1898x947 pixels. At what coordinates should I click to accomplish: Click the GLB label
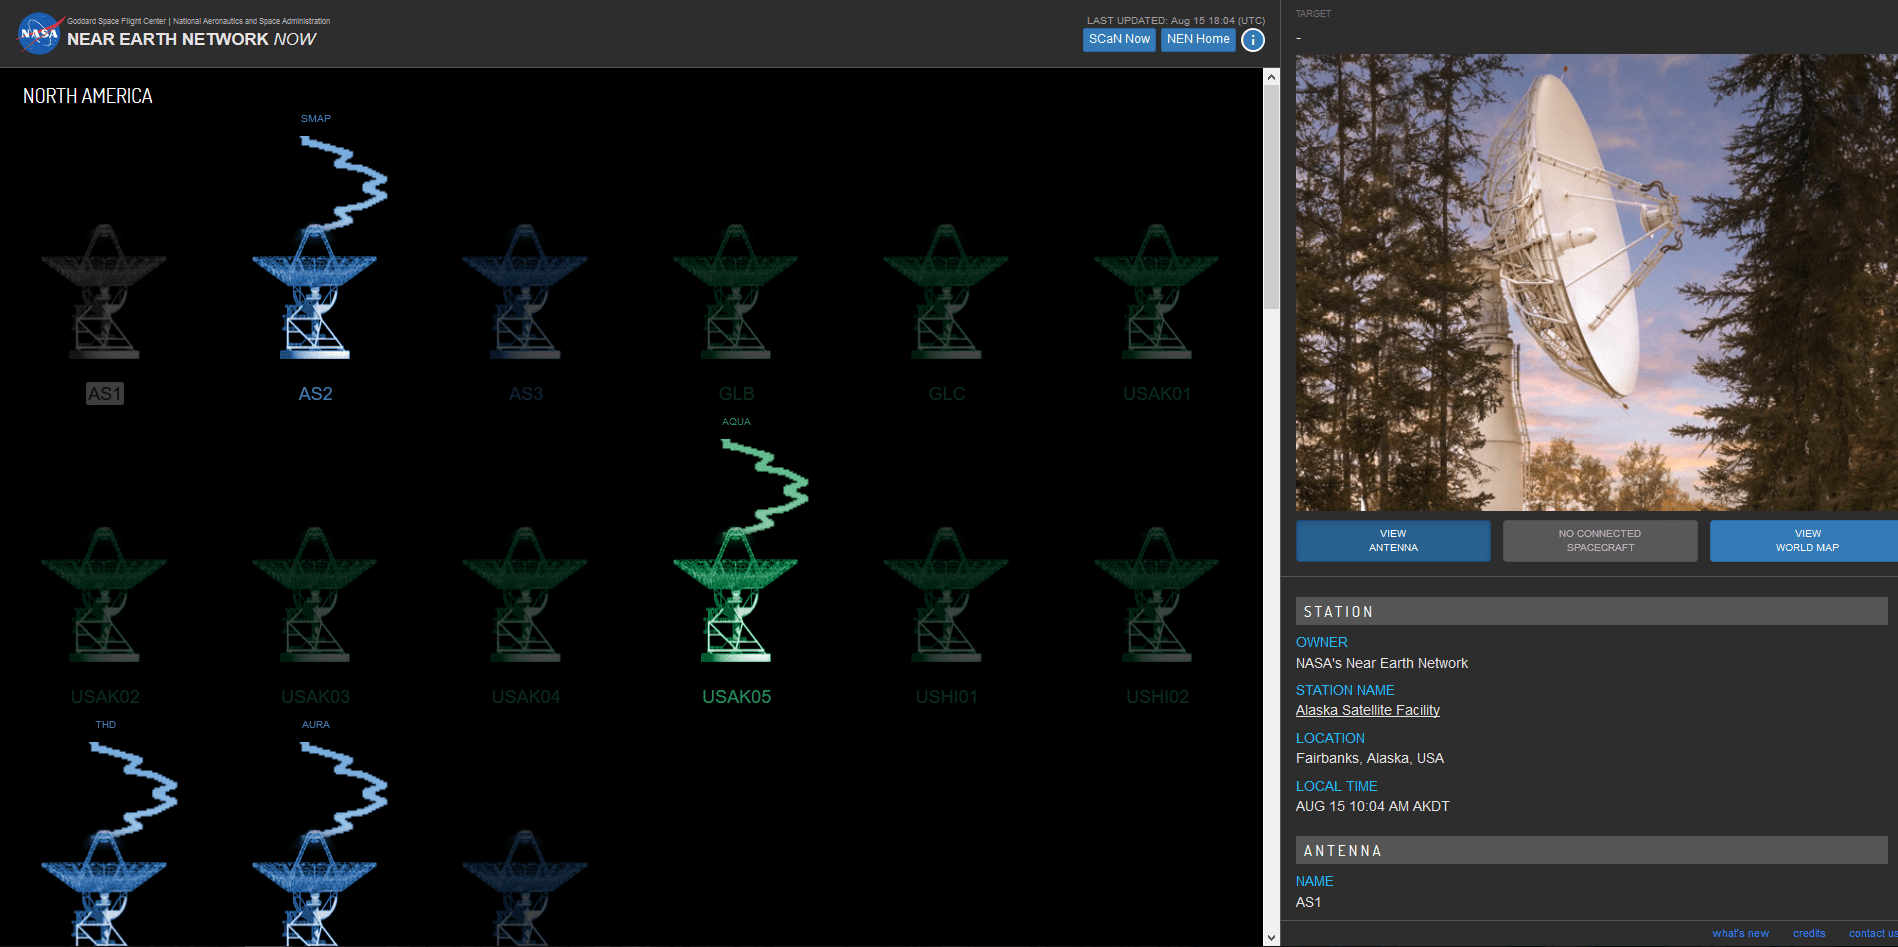click(x=736, y=394)
